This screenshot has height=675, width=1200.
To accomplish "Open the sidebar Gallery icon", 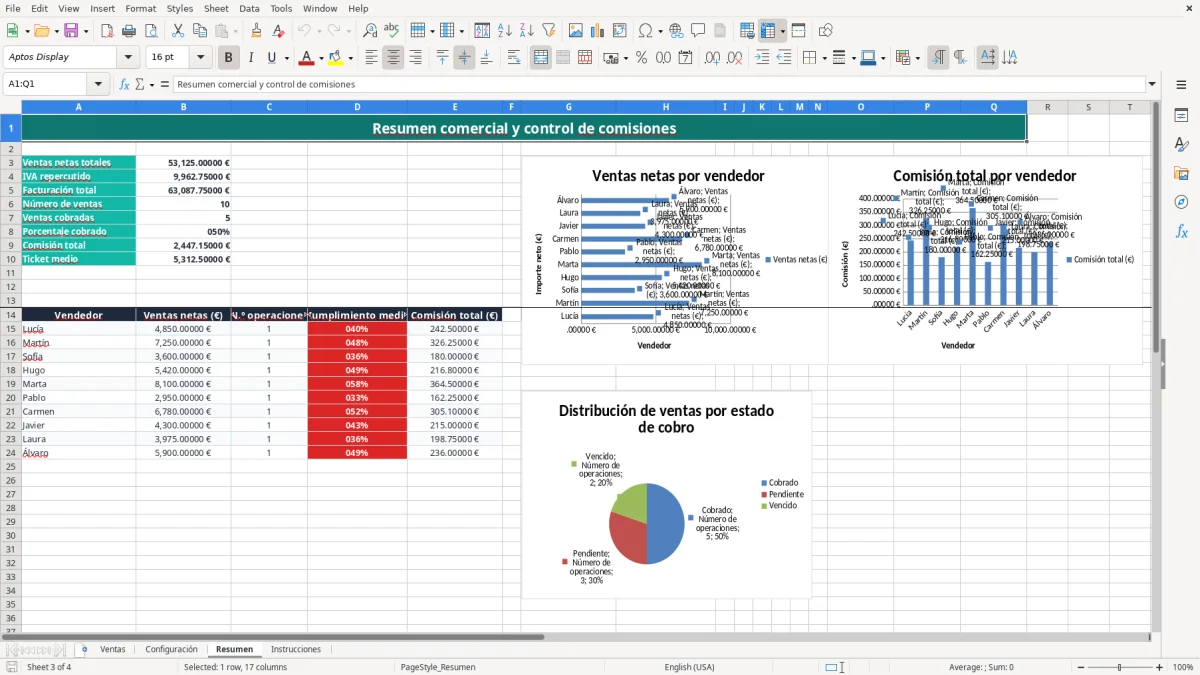I will tap(1181, 173).
